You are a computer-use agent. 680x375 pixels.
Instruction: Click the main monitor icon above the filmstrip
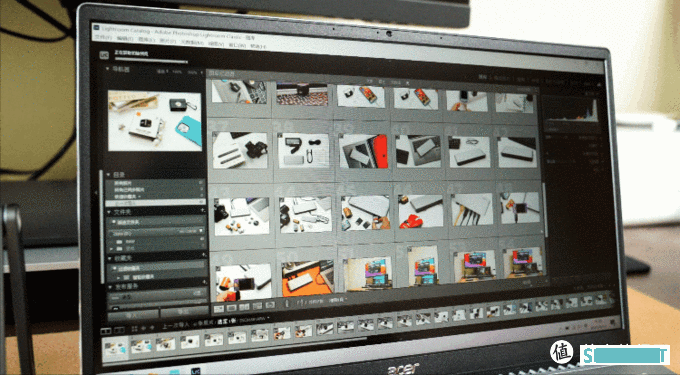pos(105,331)
